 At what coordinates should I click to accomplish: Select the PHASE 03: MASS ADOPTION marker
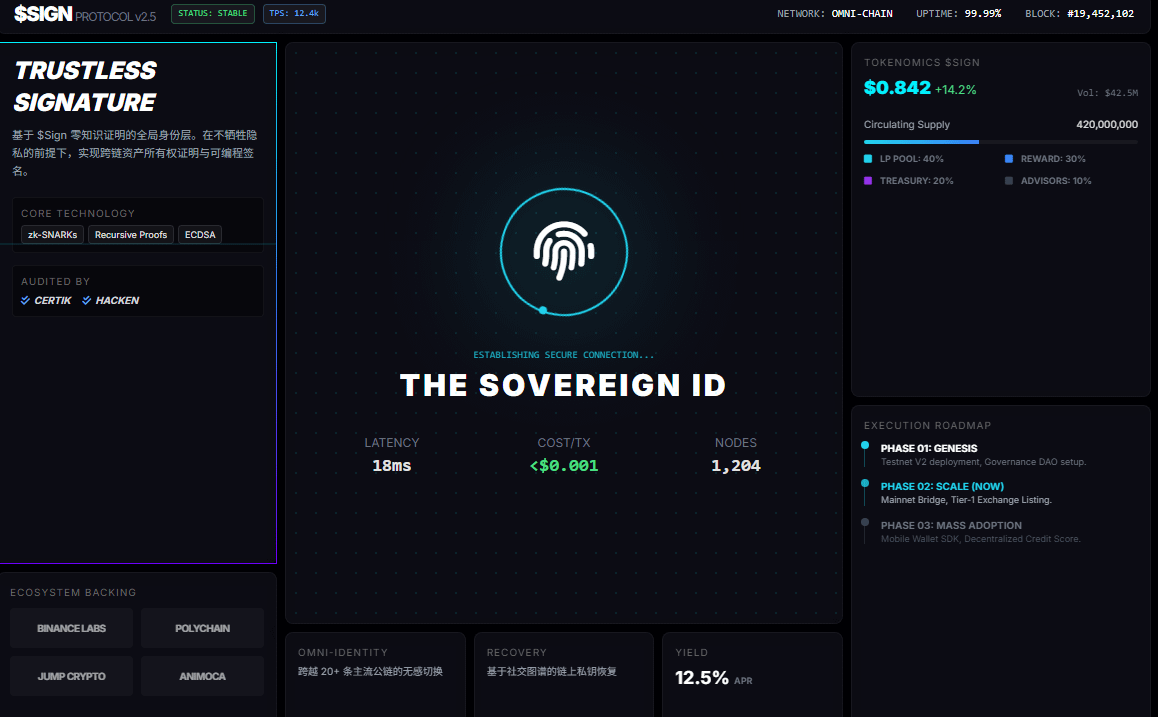point(865,522)
